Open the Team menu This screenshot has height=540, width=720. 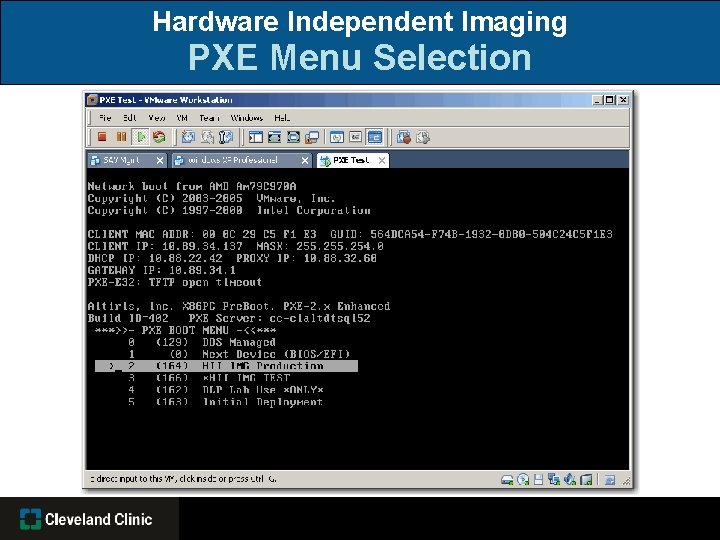209,118
